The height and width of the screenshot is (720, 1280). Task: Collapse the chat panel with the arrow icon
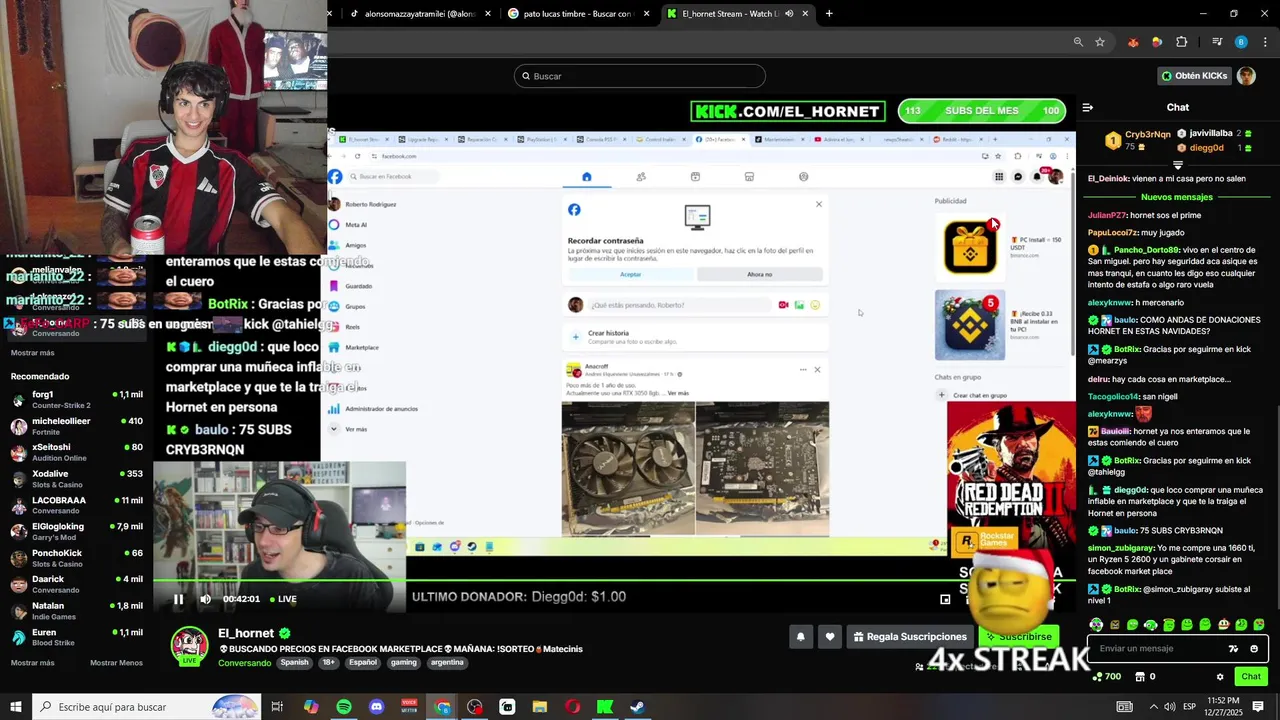pos(1088,107)
